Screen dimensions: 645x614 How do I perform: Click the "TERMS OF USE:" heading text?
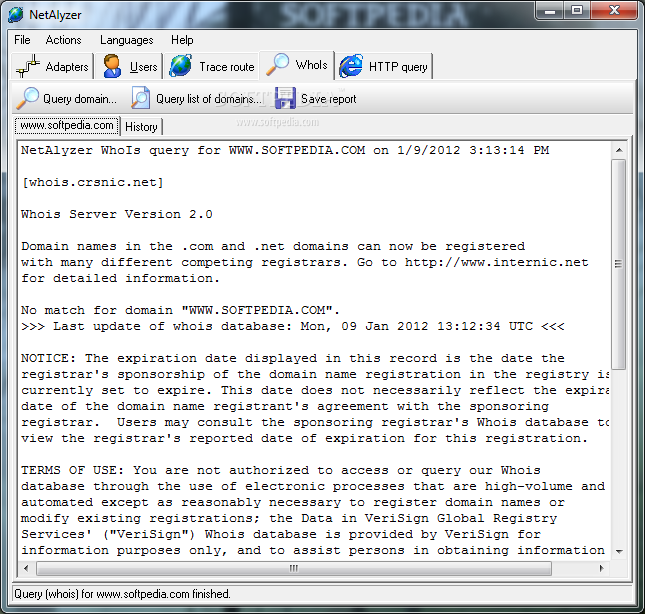pos(72,470)
